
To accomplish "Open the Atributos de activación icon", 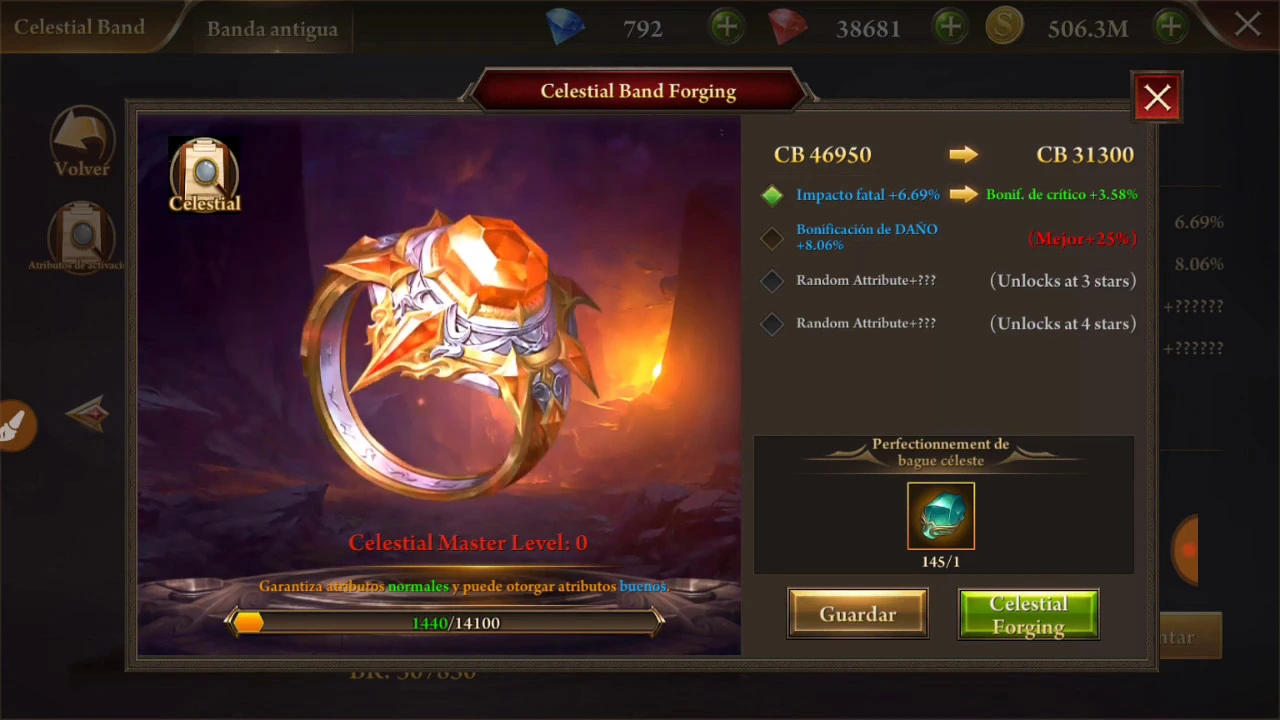I will 82,237.
